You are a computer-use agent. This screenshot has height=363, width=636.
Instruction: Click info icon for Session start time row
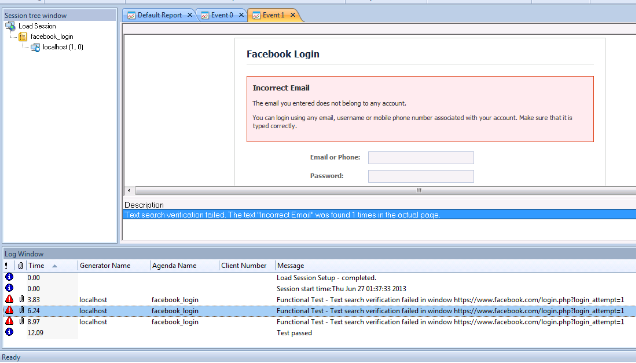point(9,288)
